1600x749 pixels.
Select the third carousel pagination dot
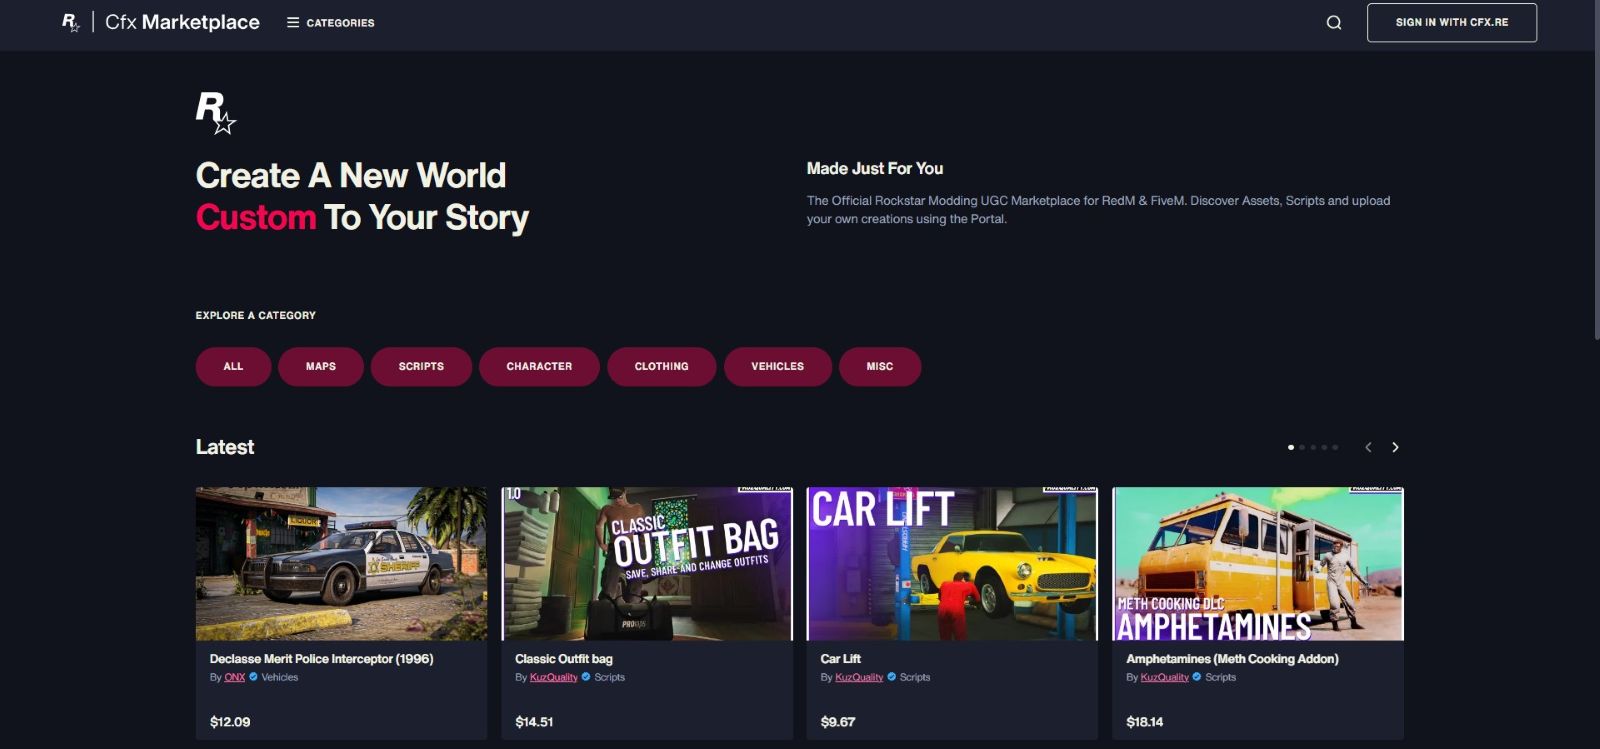(1313, 447)
